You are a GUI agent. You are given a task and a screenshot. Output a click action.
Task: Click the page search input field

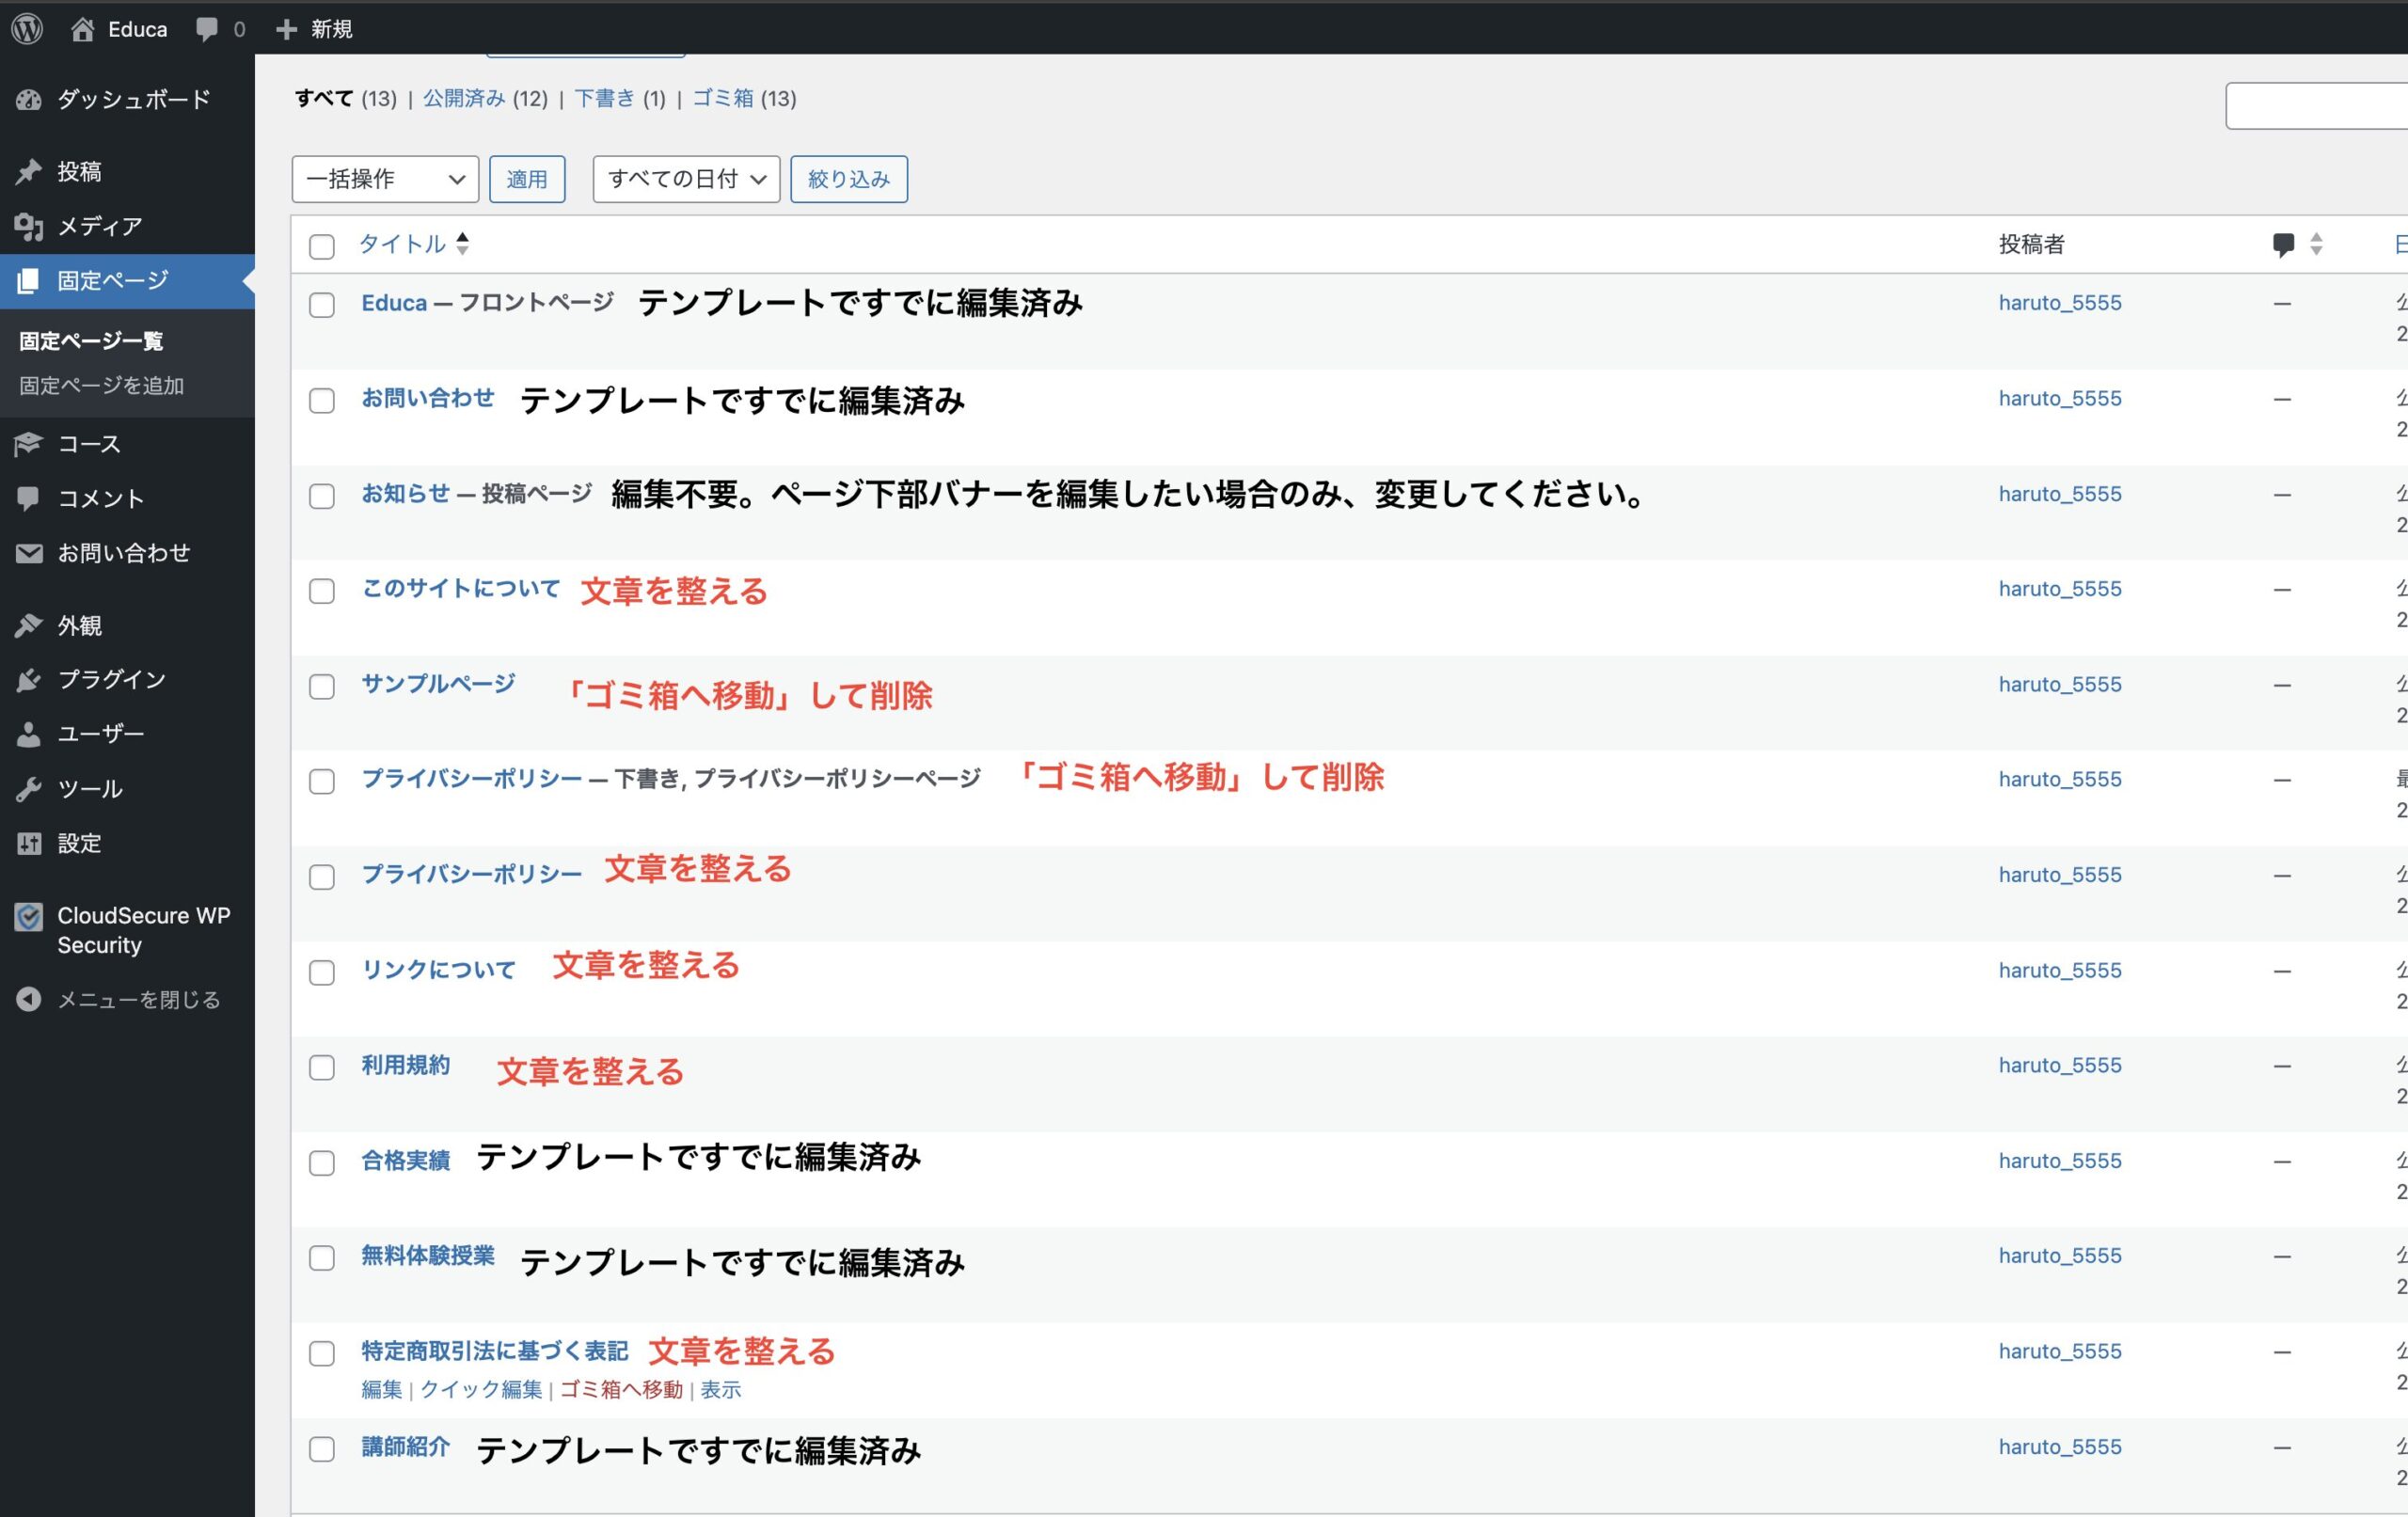[x=2320, y=106]
